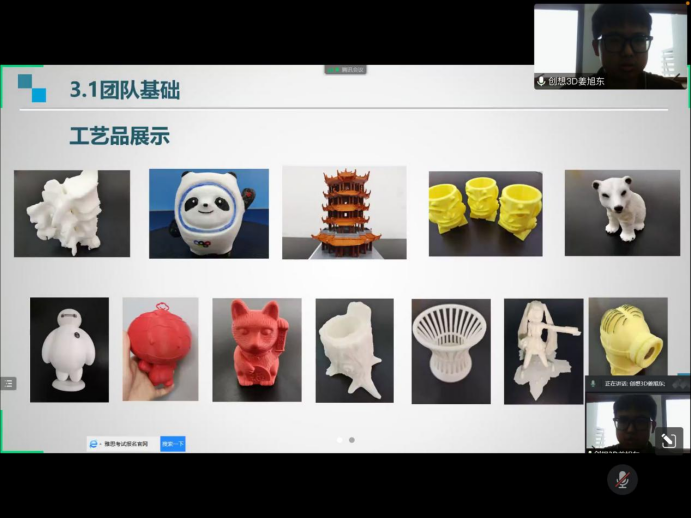Click the 雅思考试报名官网 search text
The image size is (692, 519).
tap(125, 443)
